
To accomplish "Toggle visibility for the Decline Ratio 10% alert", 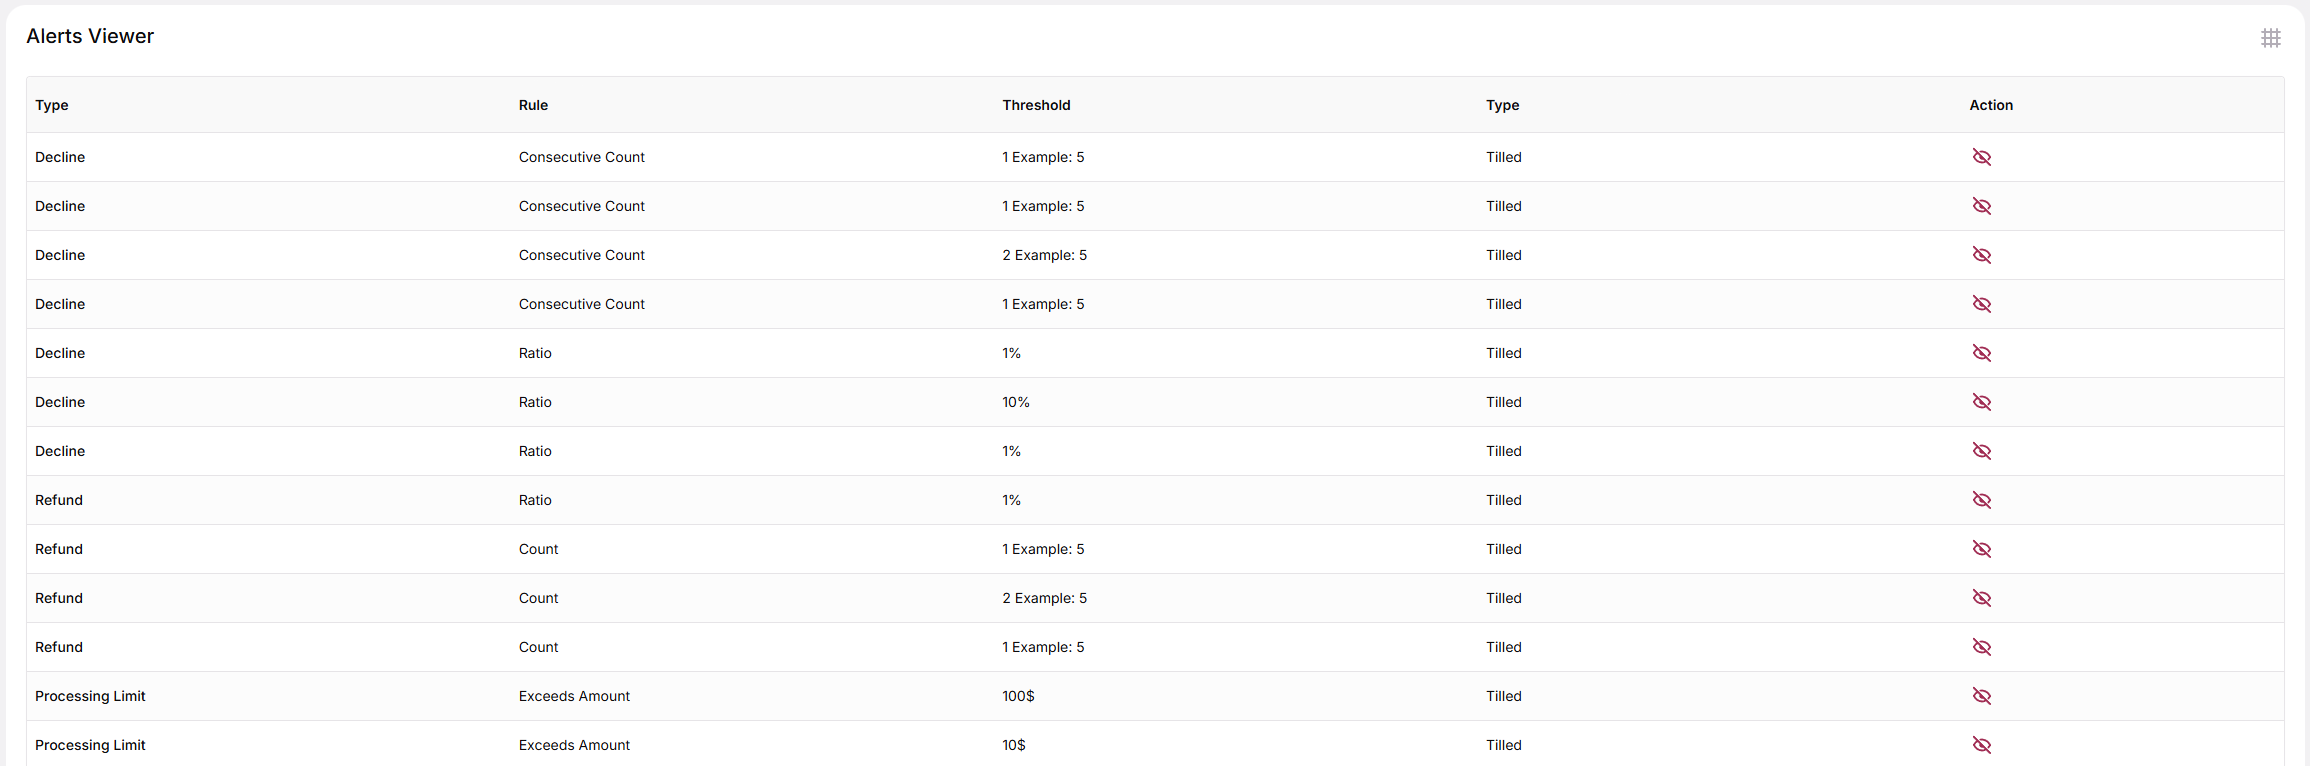I will [1981, 402].
